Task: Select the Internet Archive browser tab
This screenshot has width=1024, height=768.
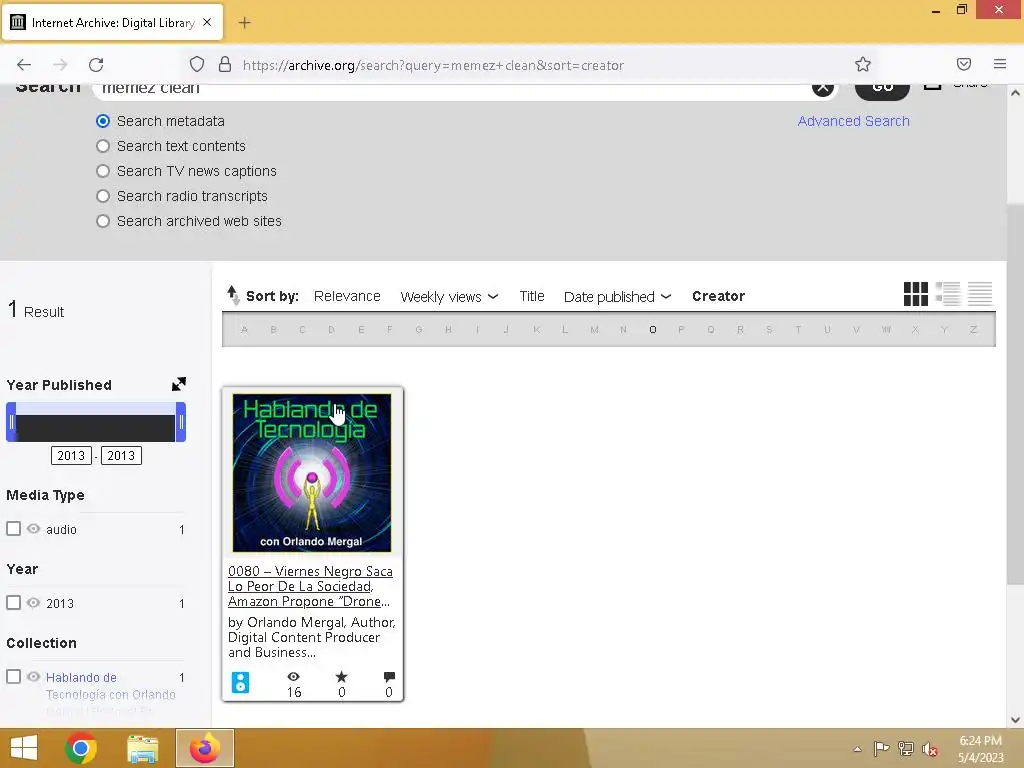Action: pyautogui.click(x=112, y=23)
